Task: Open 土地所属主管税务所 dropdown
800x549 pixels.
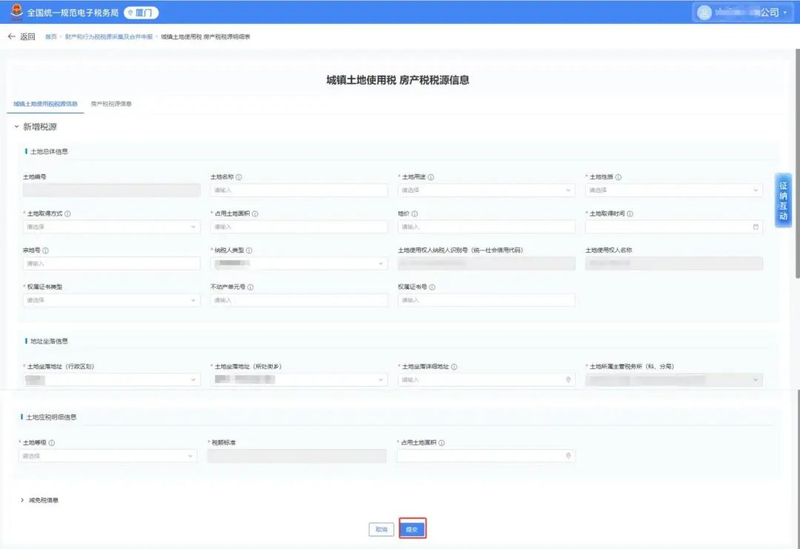Action: tap(674, 380)
